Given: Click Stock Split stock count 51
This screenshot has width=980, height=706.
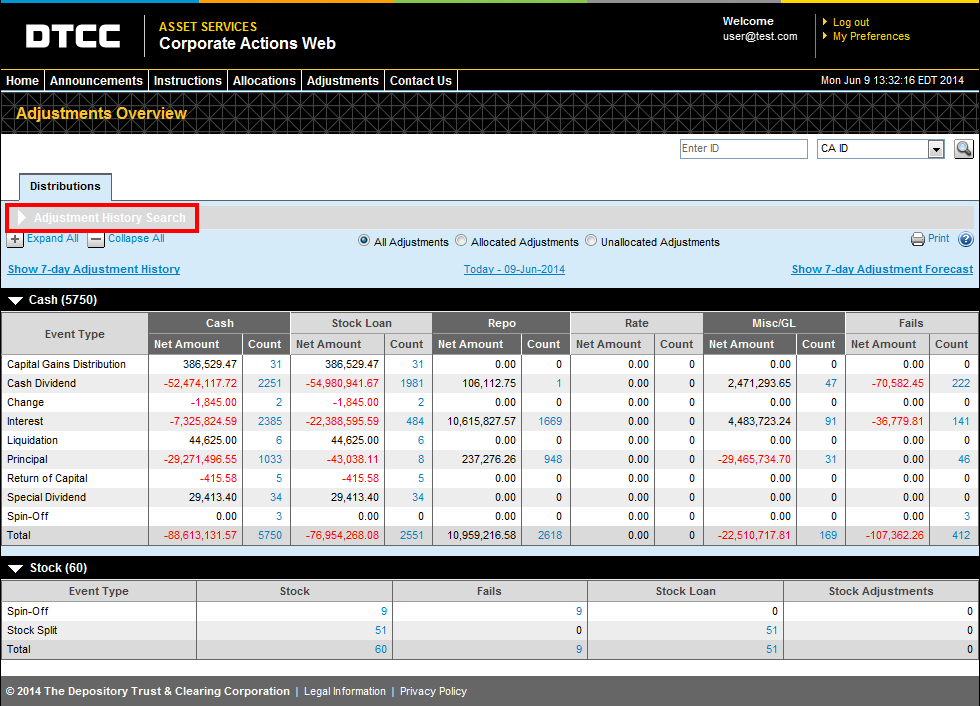Looking at the screenshot, I should pos(381,631).
